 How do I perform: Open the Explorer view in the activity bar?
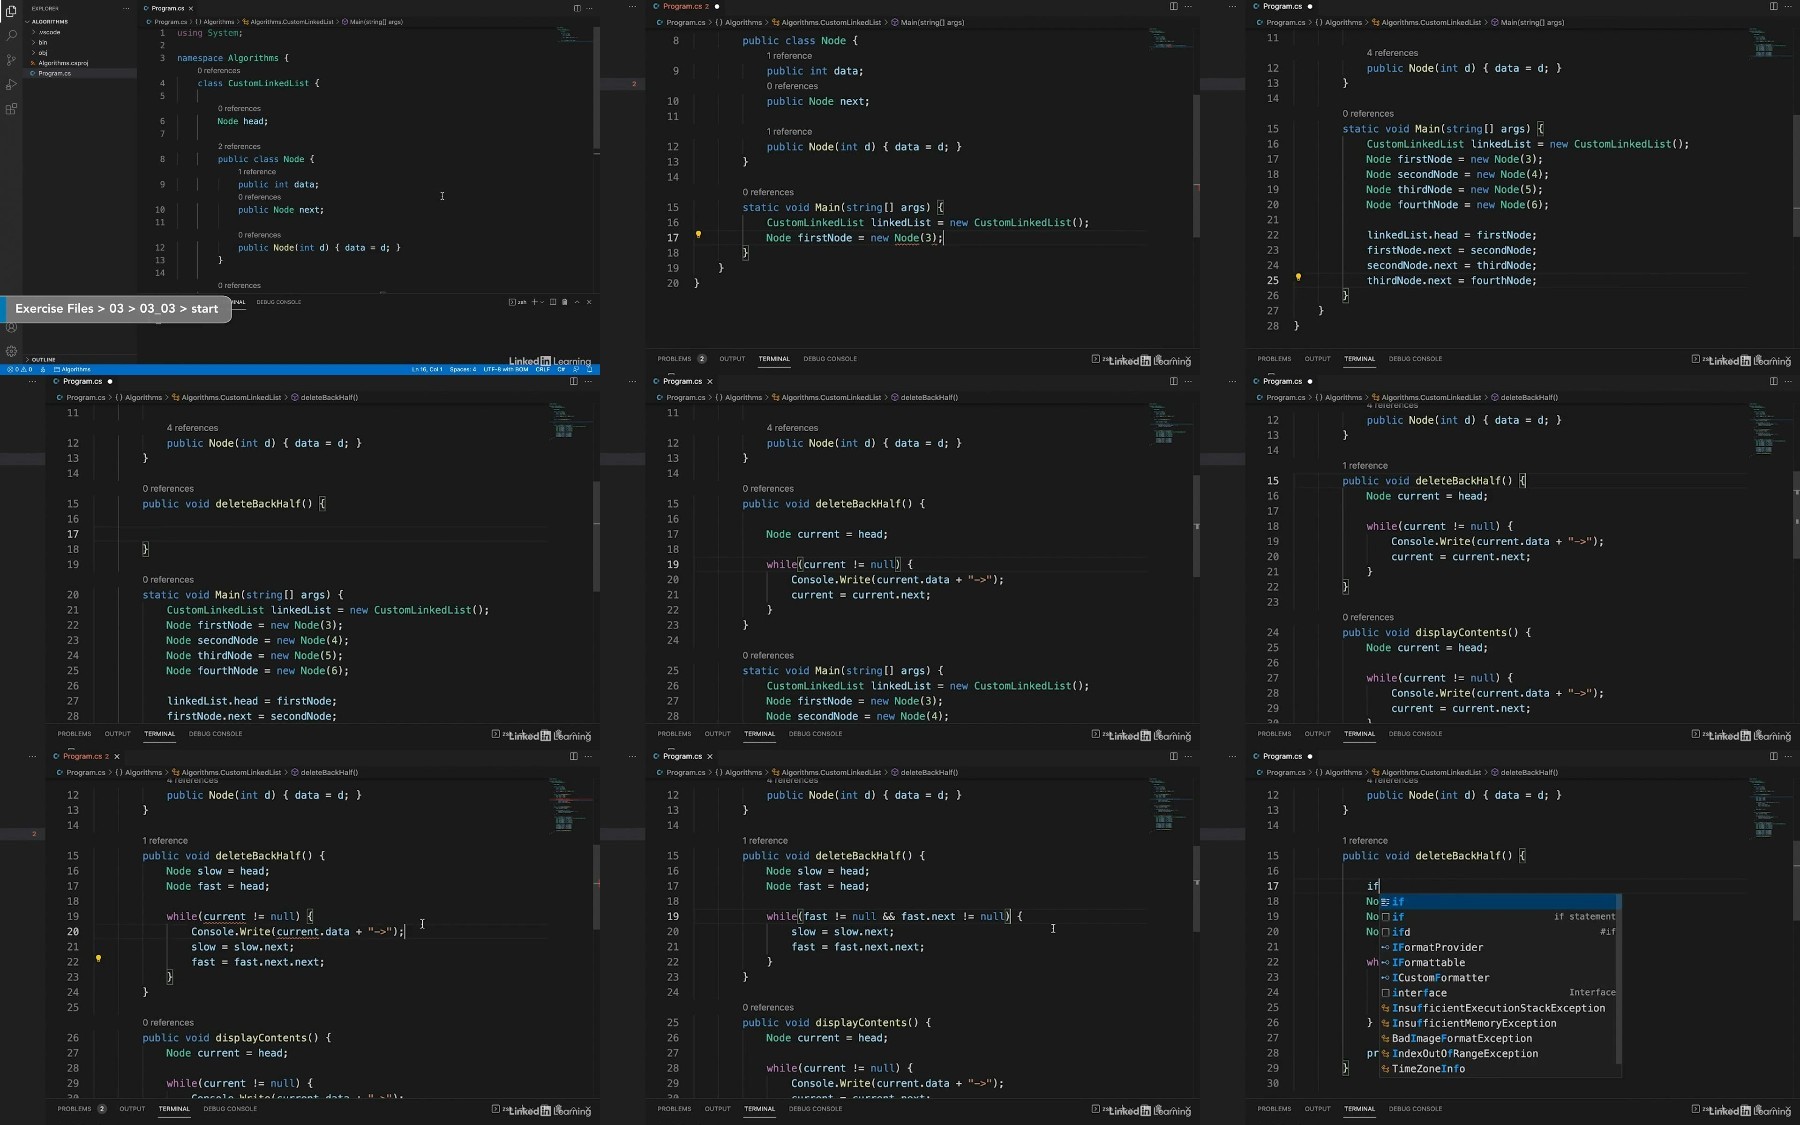(x=11, y=11)
